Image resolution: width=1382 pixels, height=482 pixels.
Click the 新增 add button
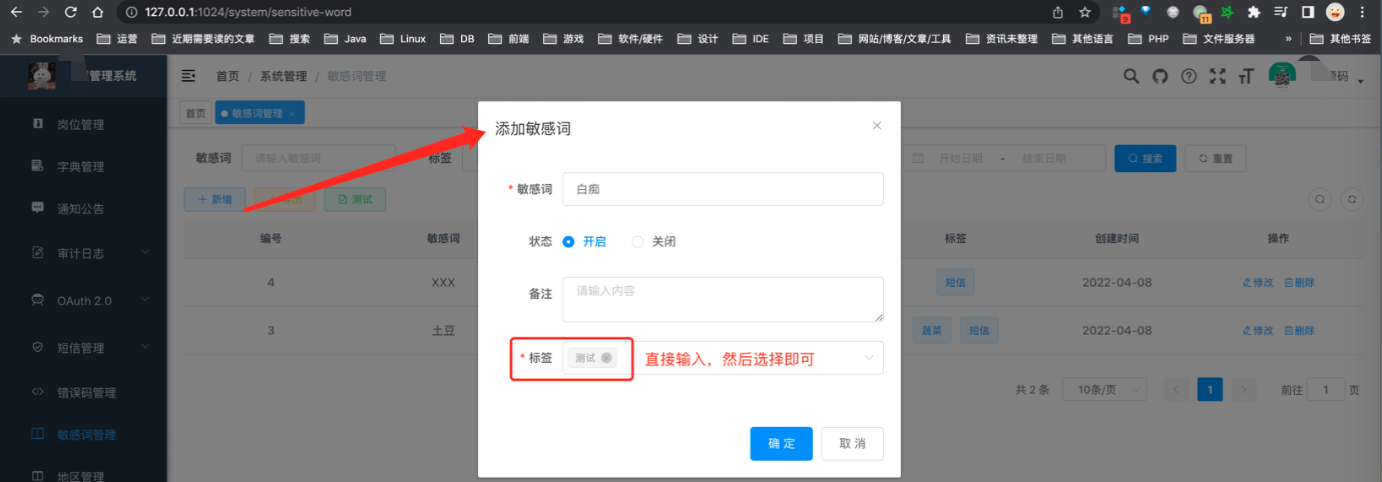coord(215,199)
